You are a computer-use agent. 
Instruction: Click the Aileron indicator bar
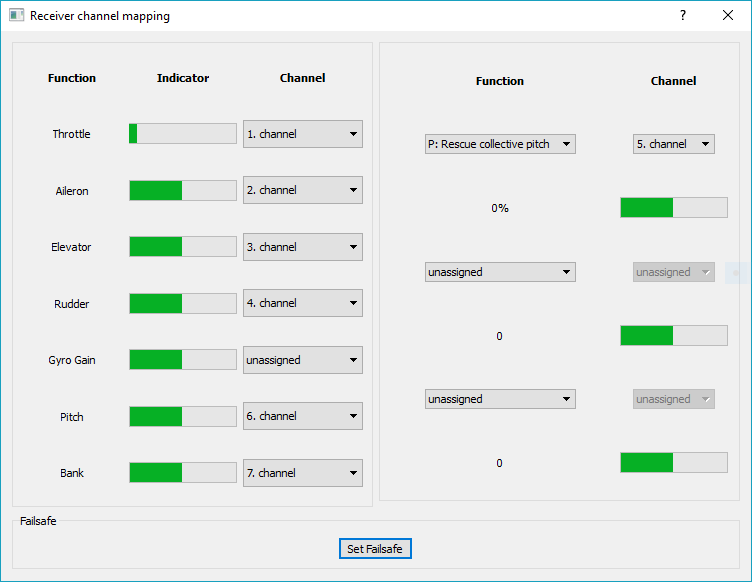[x=183, y=190]
